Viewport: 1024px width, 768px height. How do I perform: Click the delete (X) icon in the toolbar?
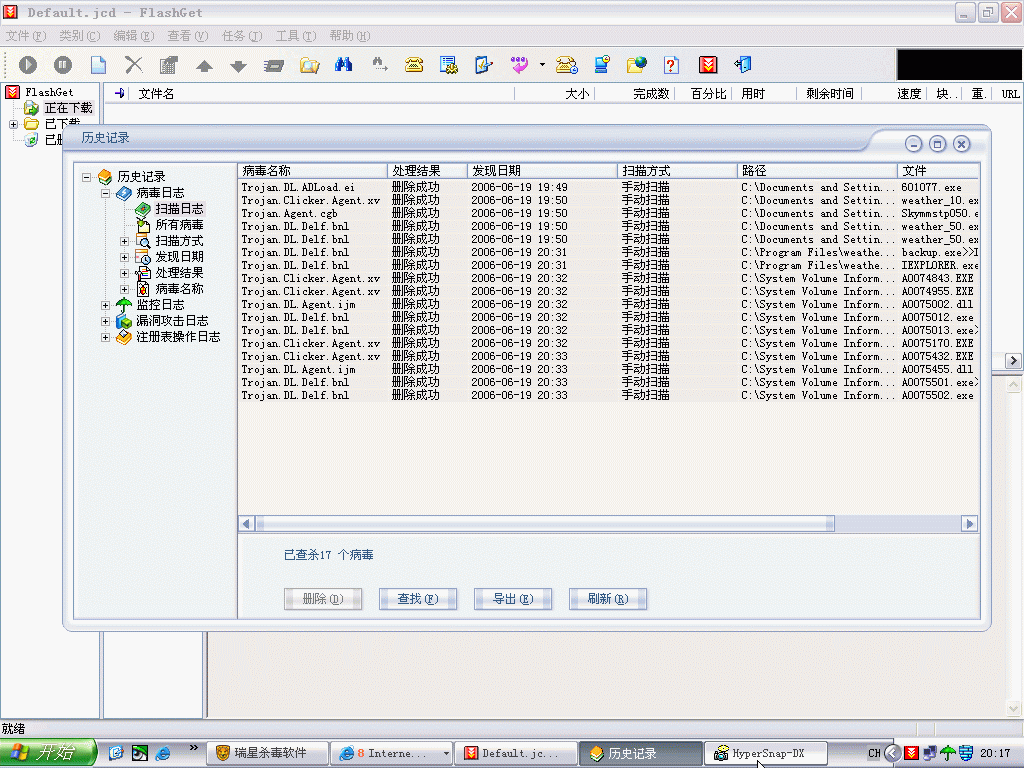click(x=133, y=65)
